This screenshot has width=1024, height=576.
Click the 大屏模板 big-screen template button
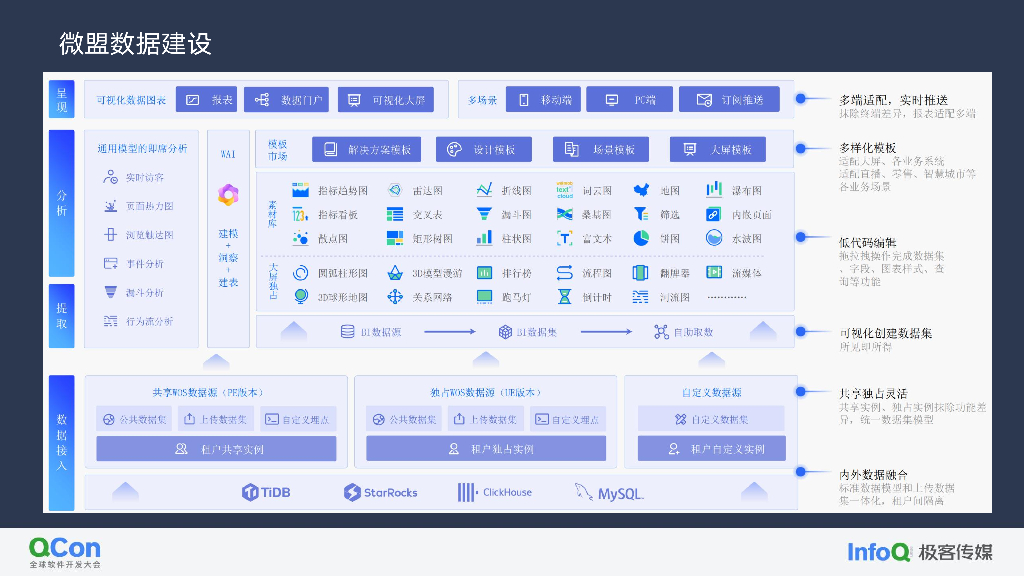pyautogui.click(x=718, y=149)
